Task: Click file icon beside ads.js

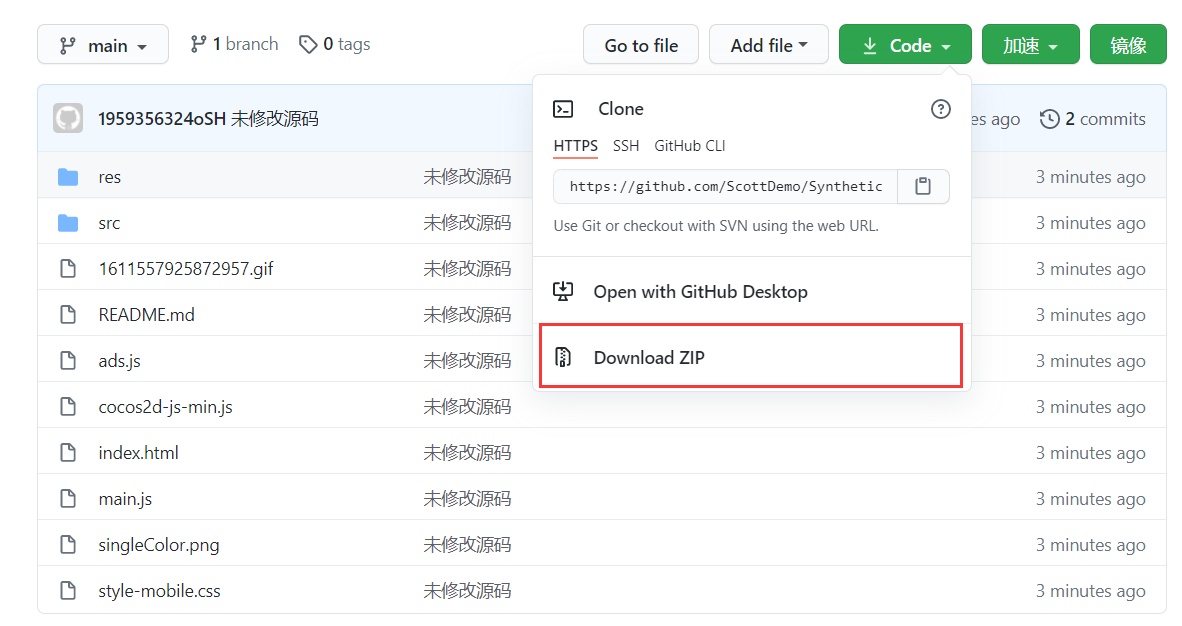Action: (x=68, y=361)
